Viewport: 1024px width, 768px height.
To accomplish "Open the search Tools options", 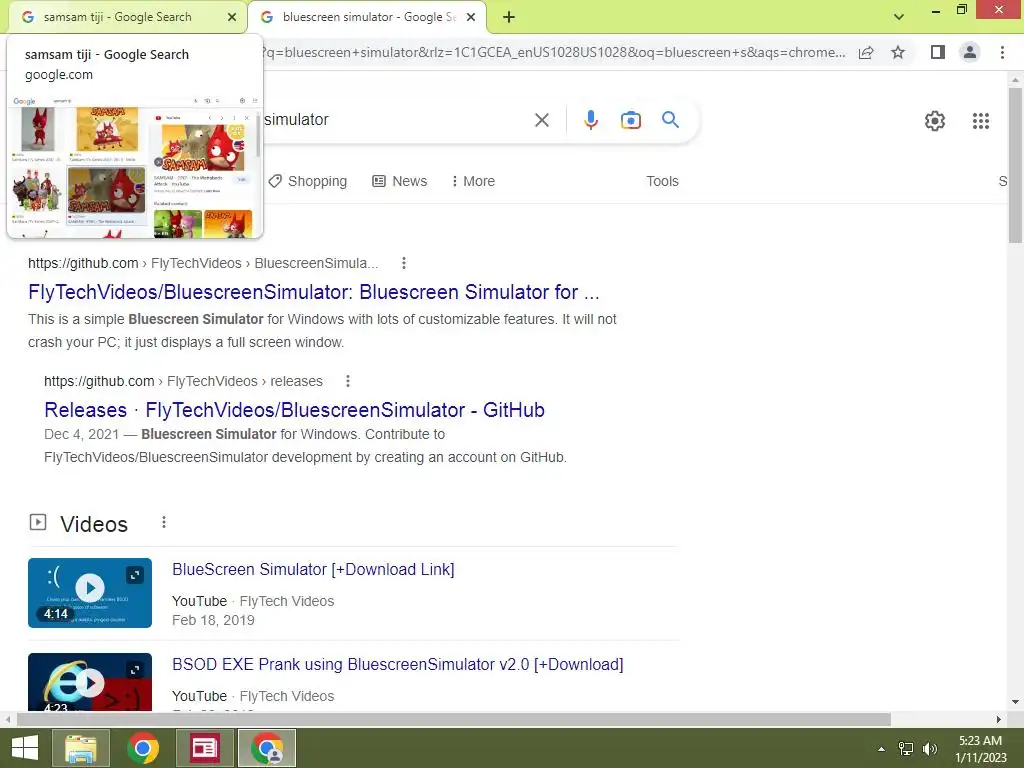I will 662,182.
